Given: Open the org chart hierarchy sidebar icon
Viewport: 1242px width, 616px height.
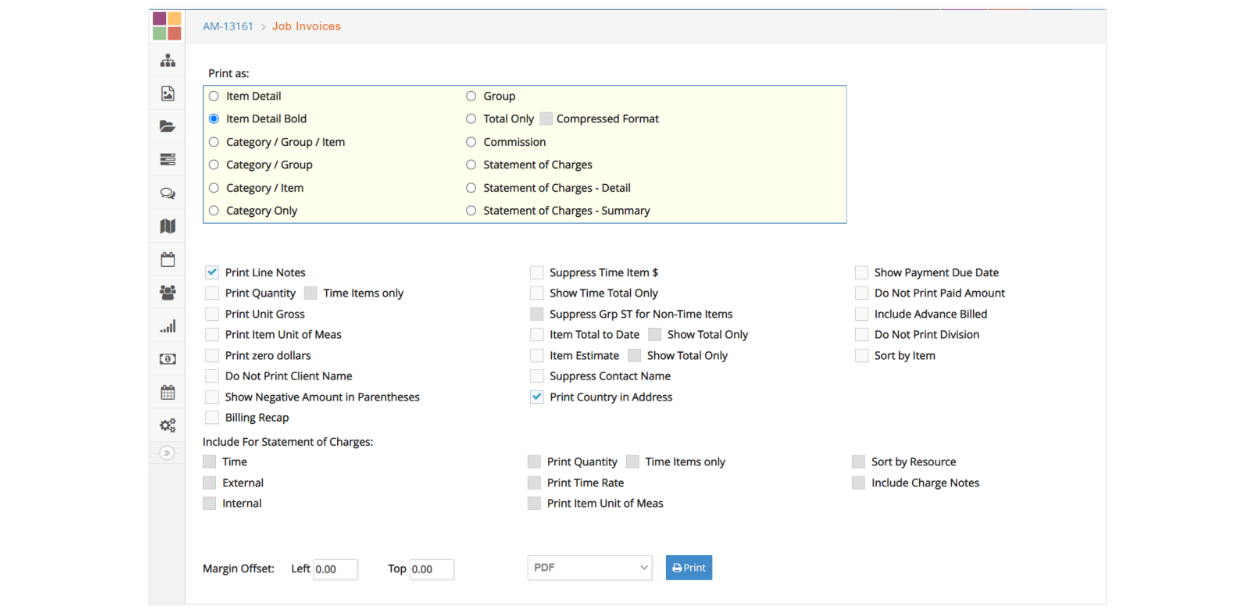Looking at the screenshot, I should tap(167, 61).
